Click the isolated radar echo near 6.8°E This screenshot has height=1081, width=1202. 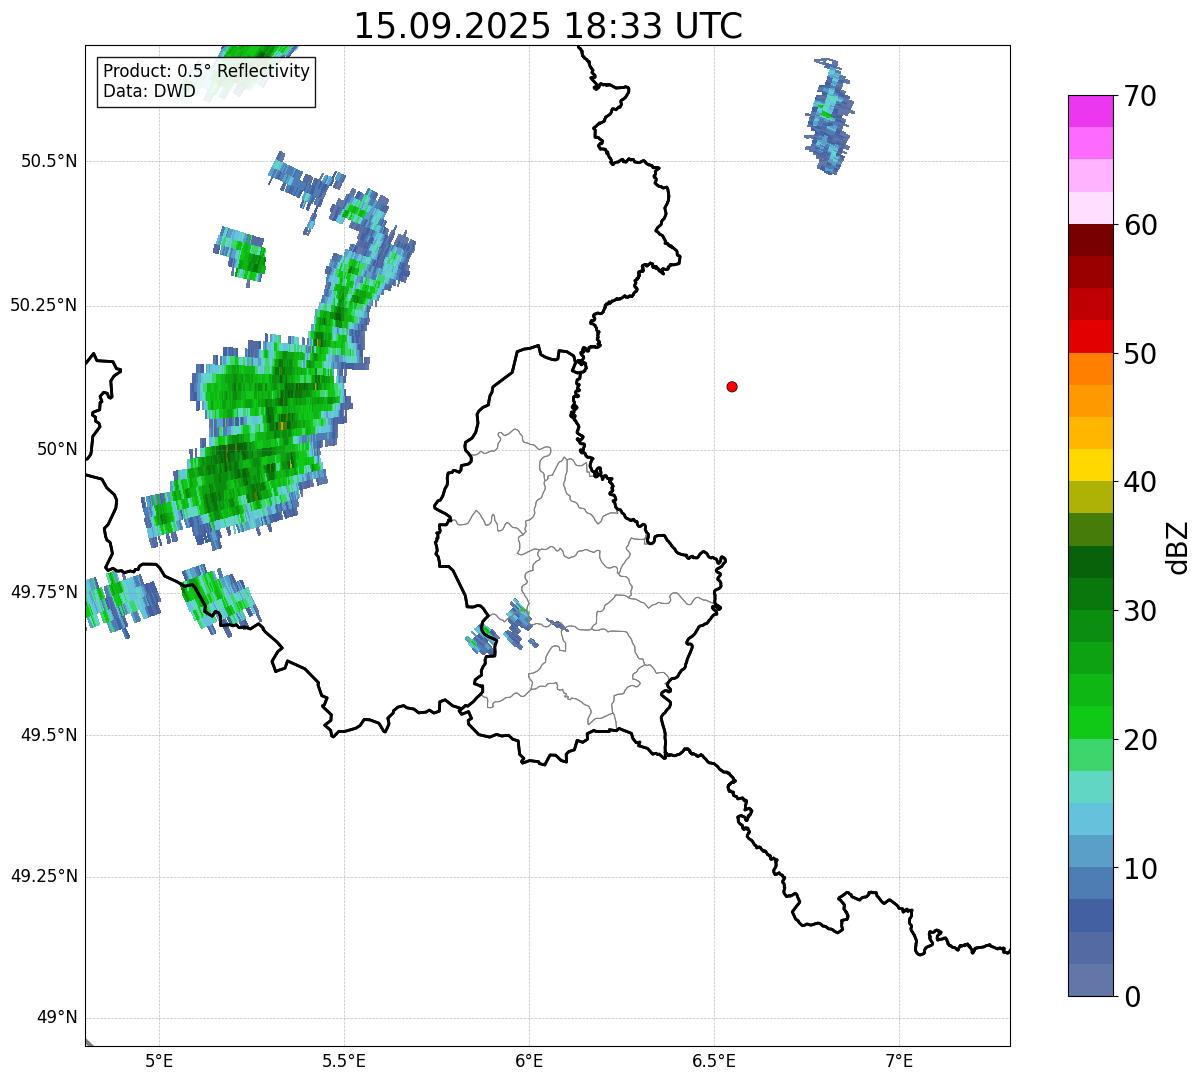(x=829, y=115)
